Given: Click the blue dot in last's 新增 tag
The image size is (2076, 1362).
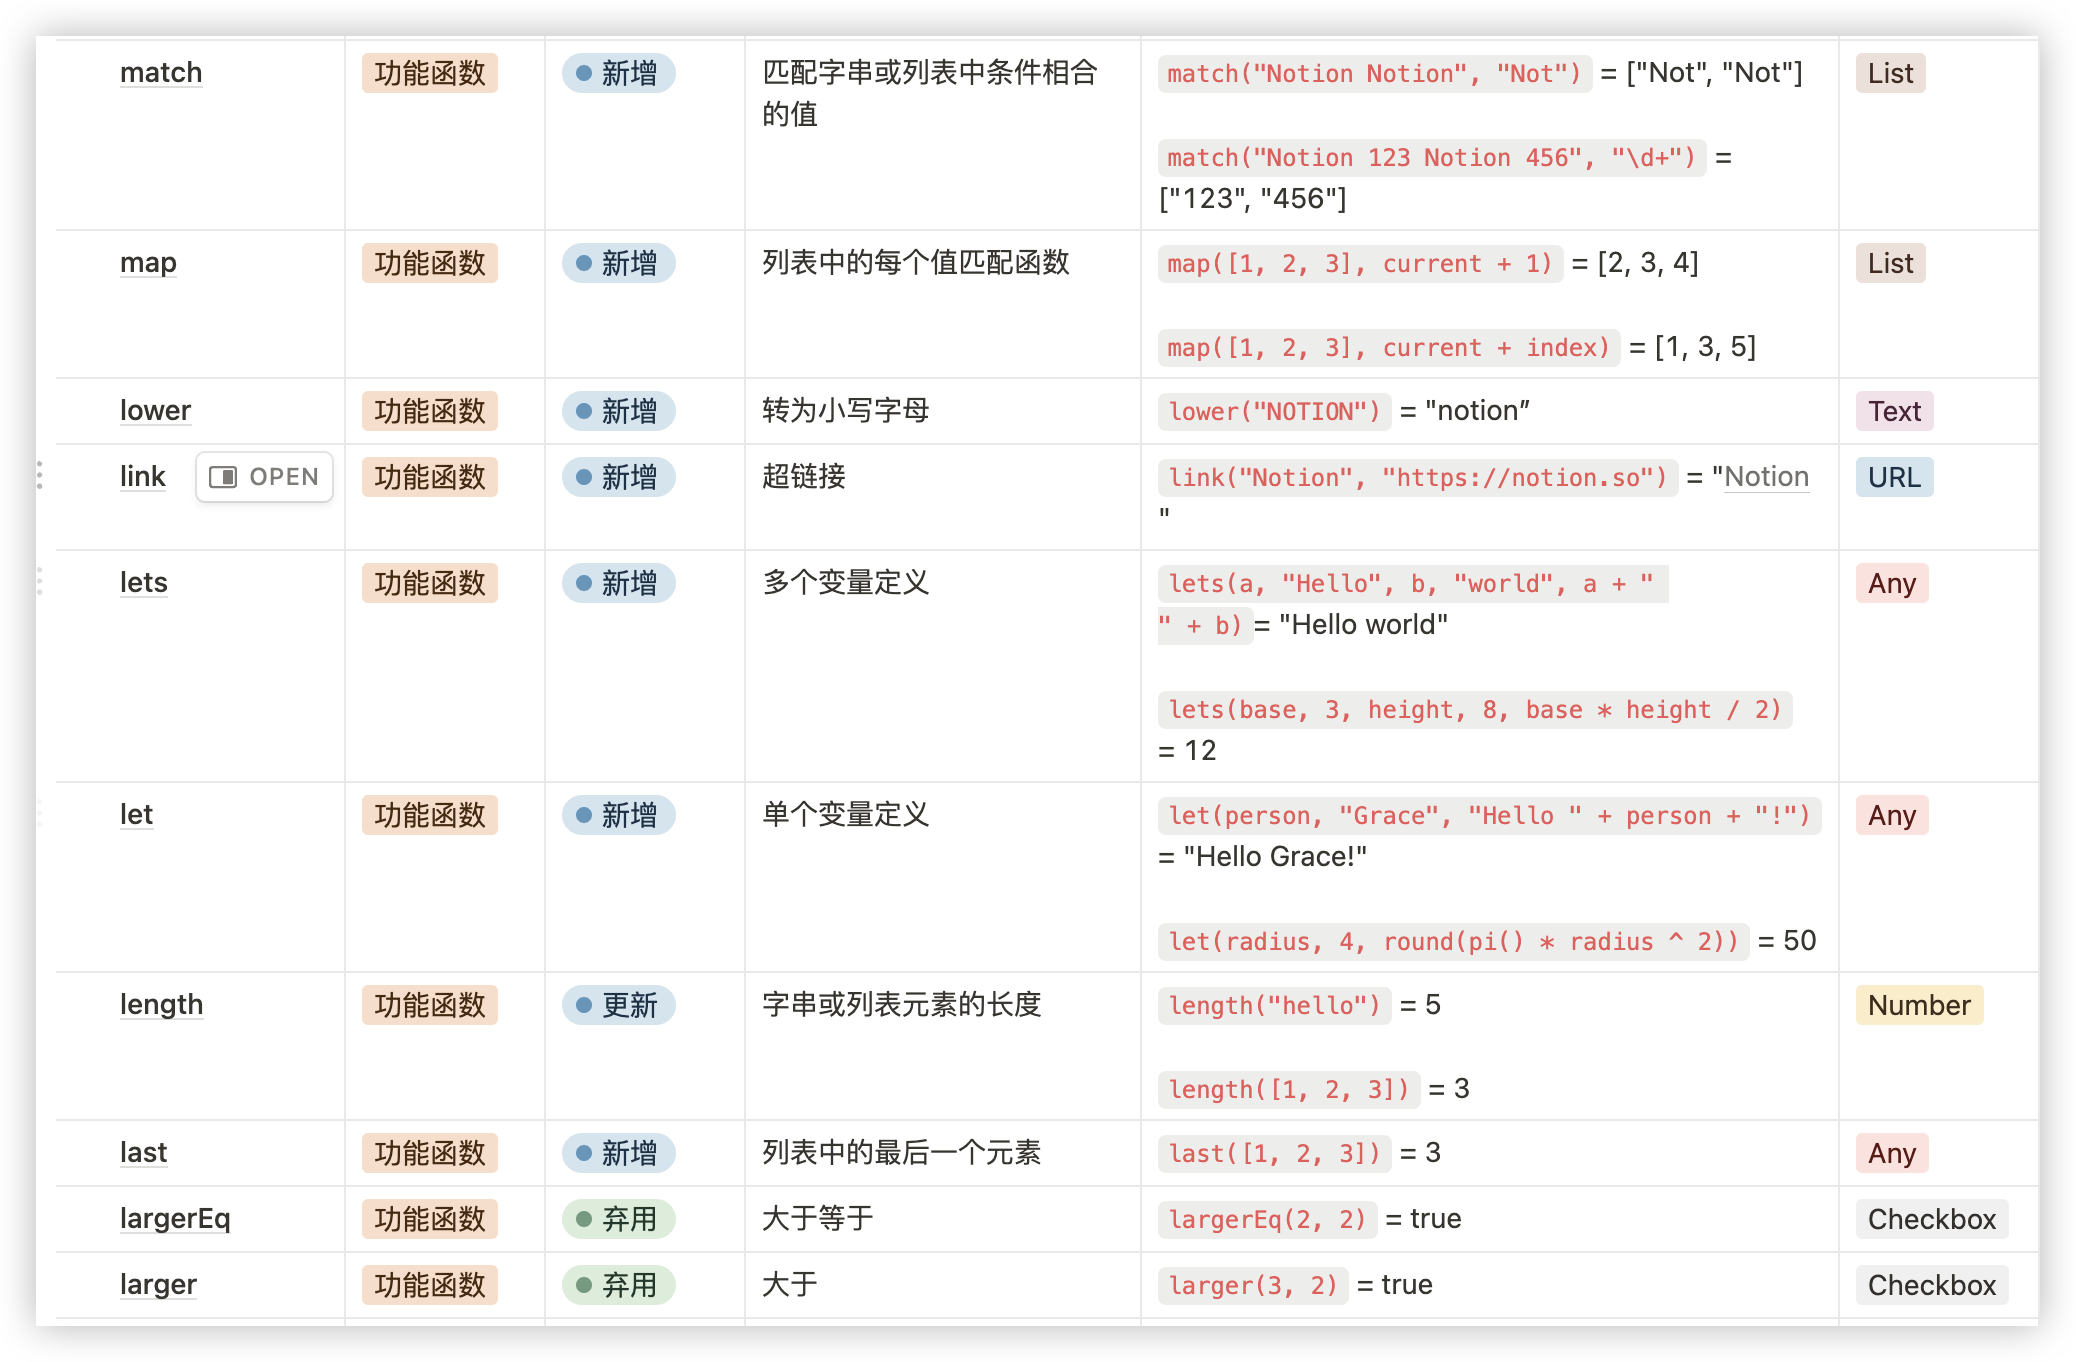Looking at the screenshot, I should 585,1153.
